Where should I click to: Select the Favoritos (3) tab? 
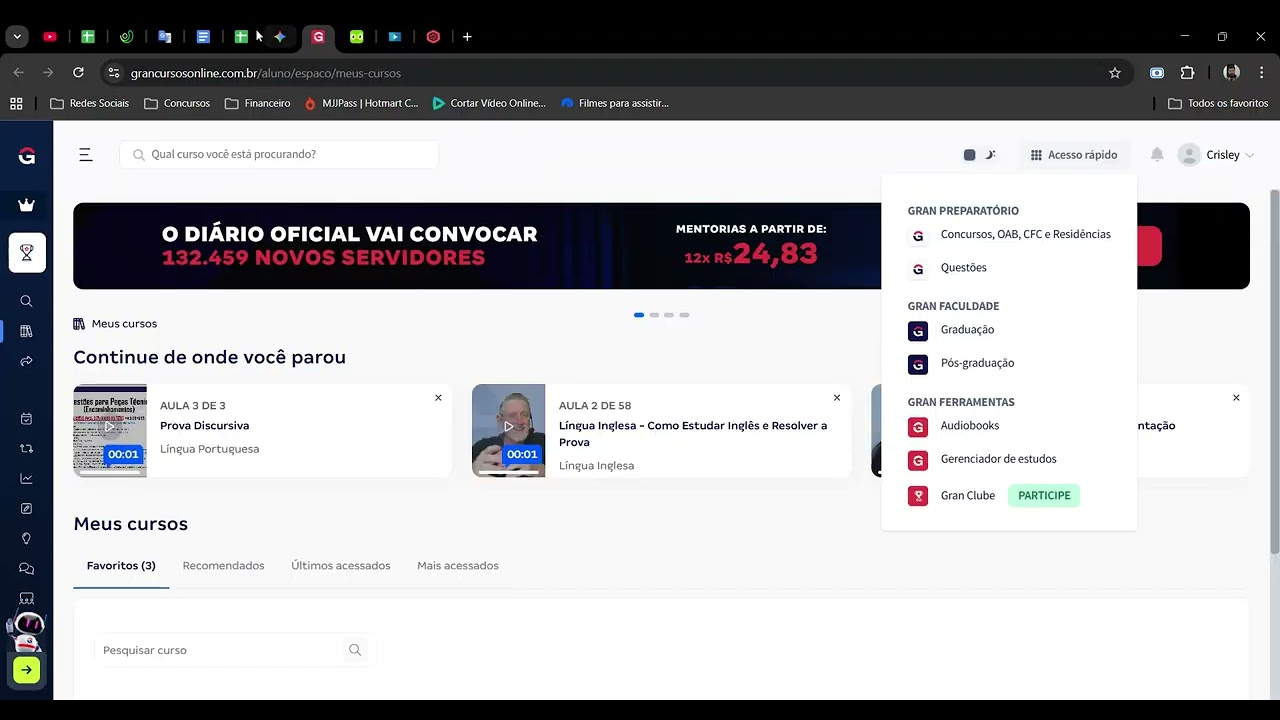121,566
